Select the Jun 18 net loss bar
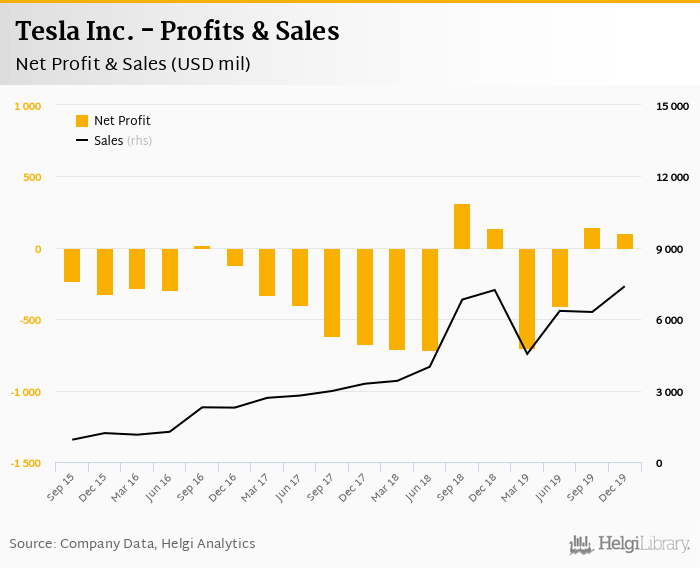Screen dimensions: 700x568 (x=430, y=300)
